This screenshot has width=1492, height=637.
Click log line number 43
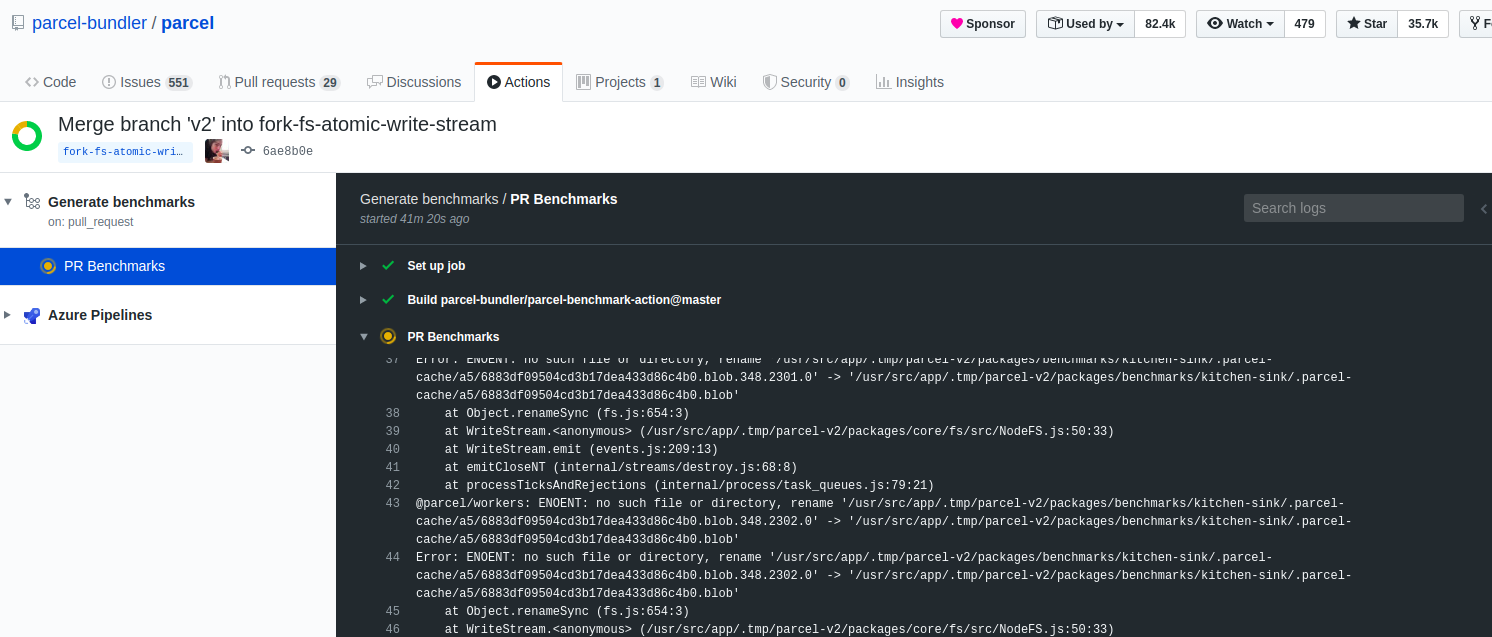(x=392, y=504)
